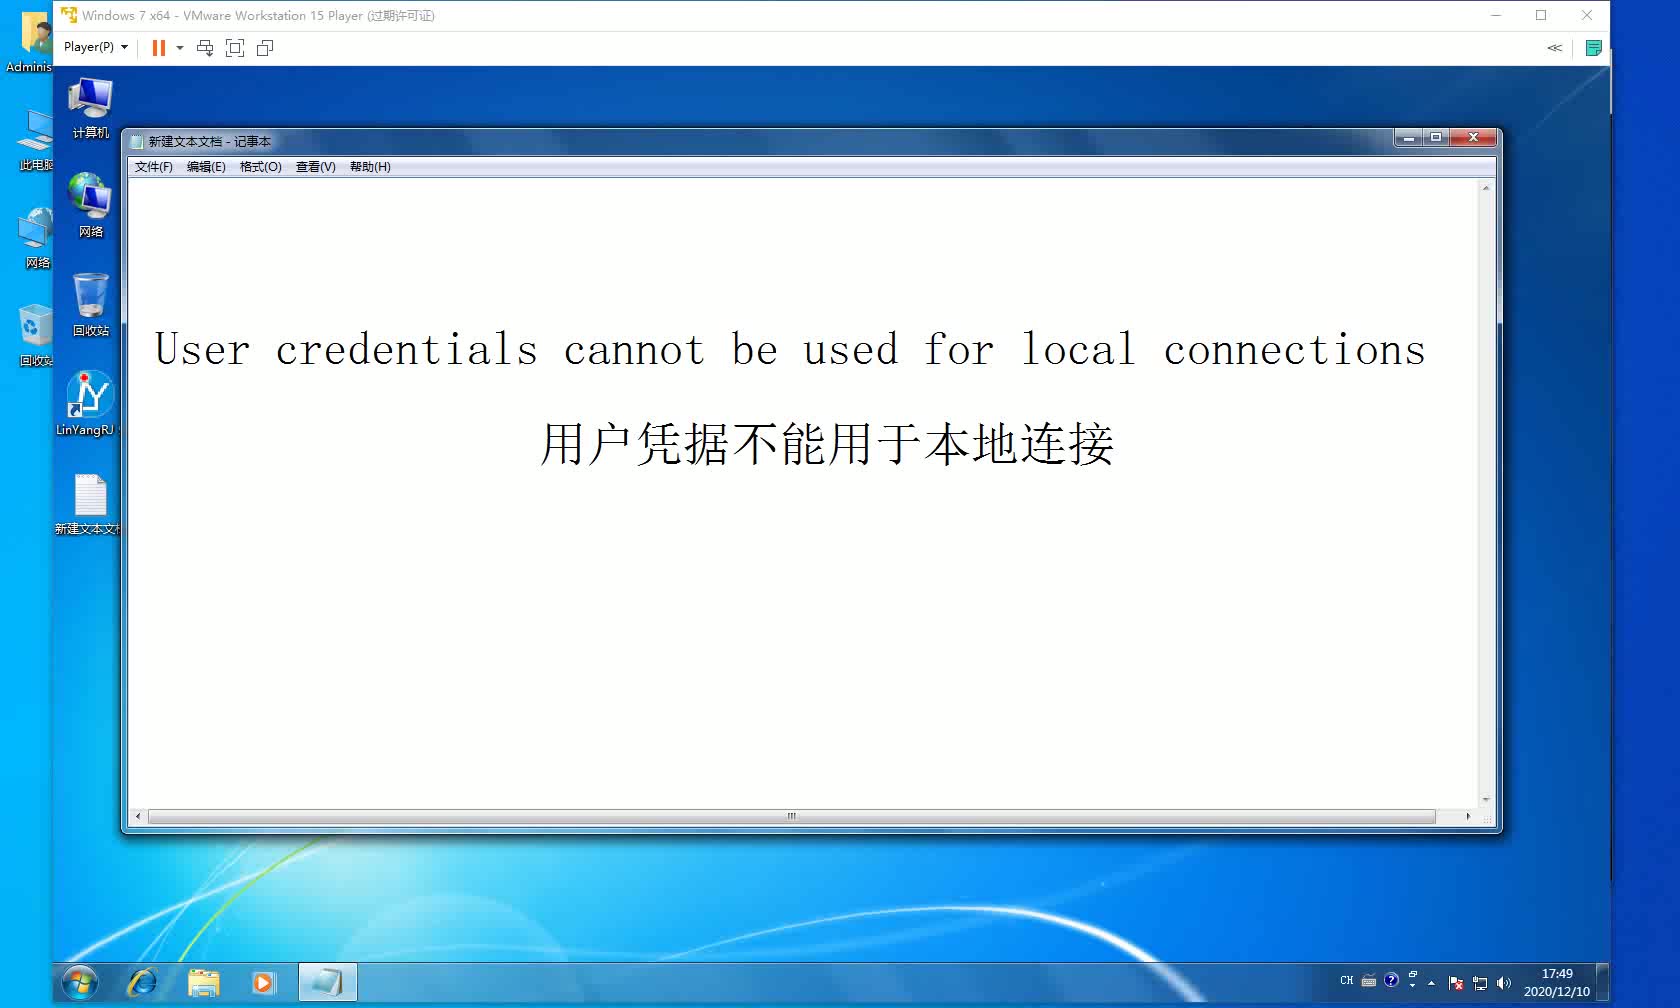1680x1008 pixels.
Task: Click the Notepad vertical scroll down arrow
Action: [1486, 799]
